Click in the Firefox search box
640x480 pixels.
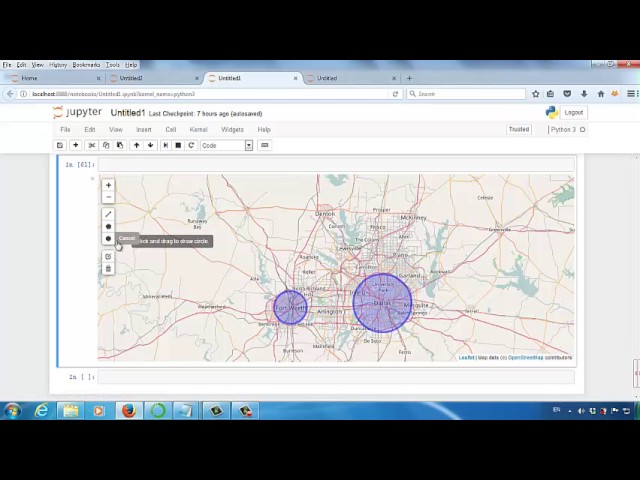(x=466, y=94)
